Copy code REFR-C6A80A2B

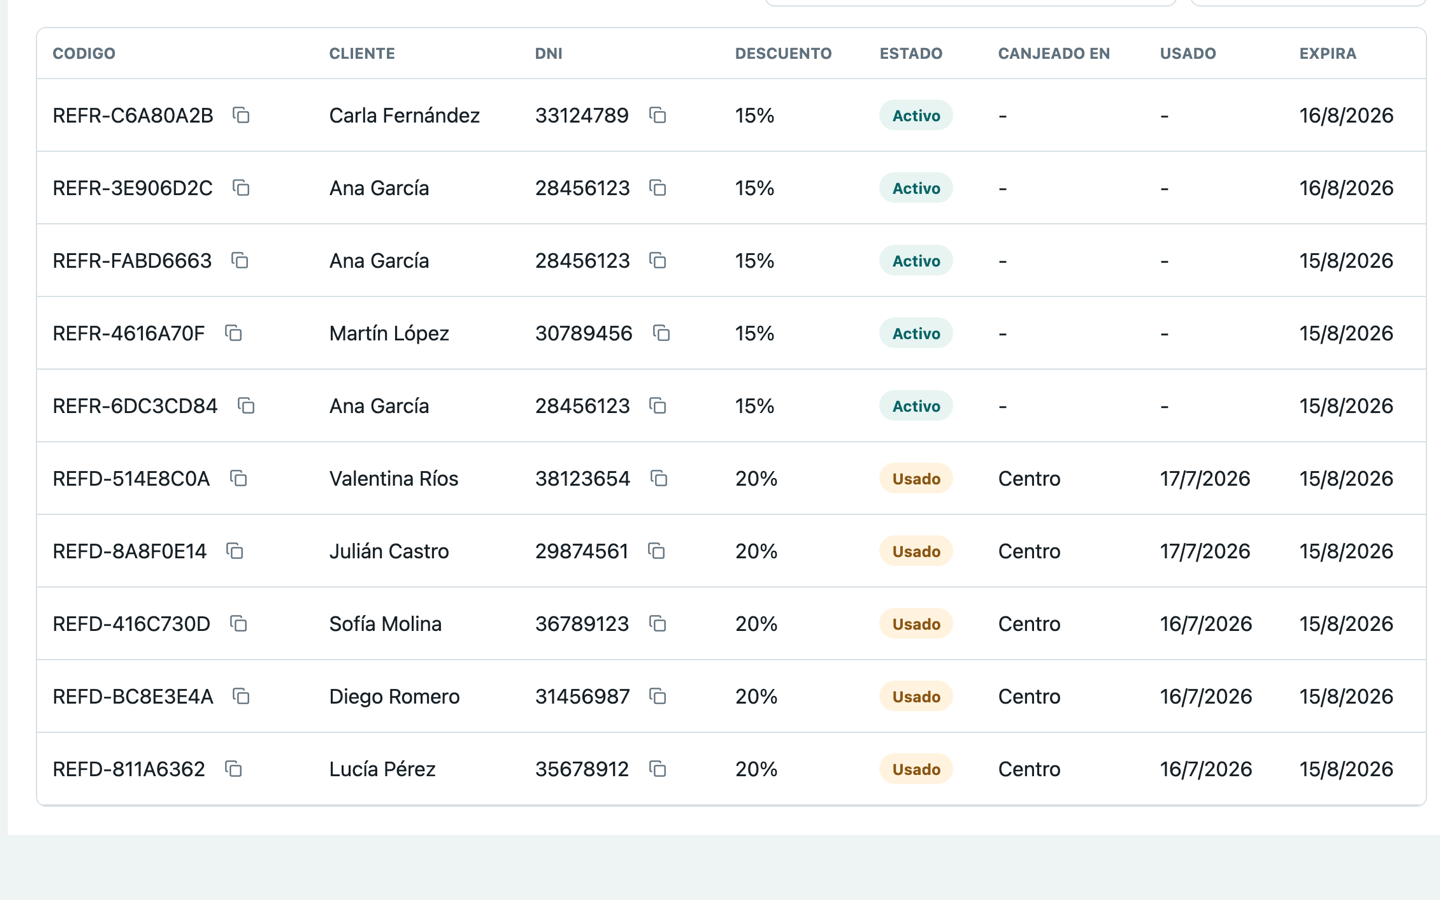coord(241,115)
